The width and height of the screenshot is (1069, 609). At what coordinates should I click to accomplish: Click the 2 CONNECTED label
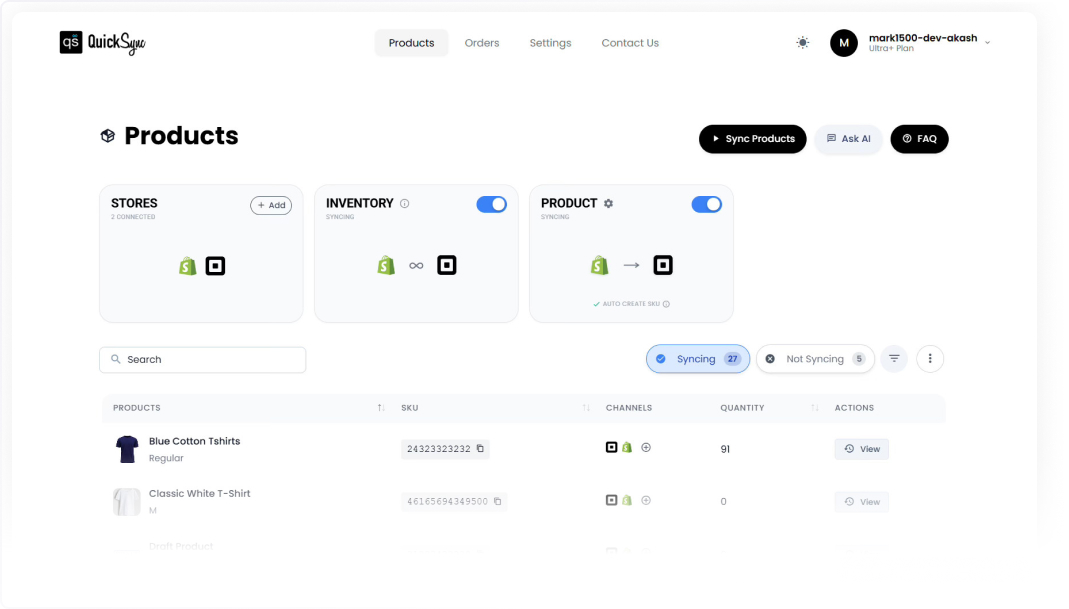pyautogui.click(x=133, y=217)
